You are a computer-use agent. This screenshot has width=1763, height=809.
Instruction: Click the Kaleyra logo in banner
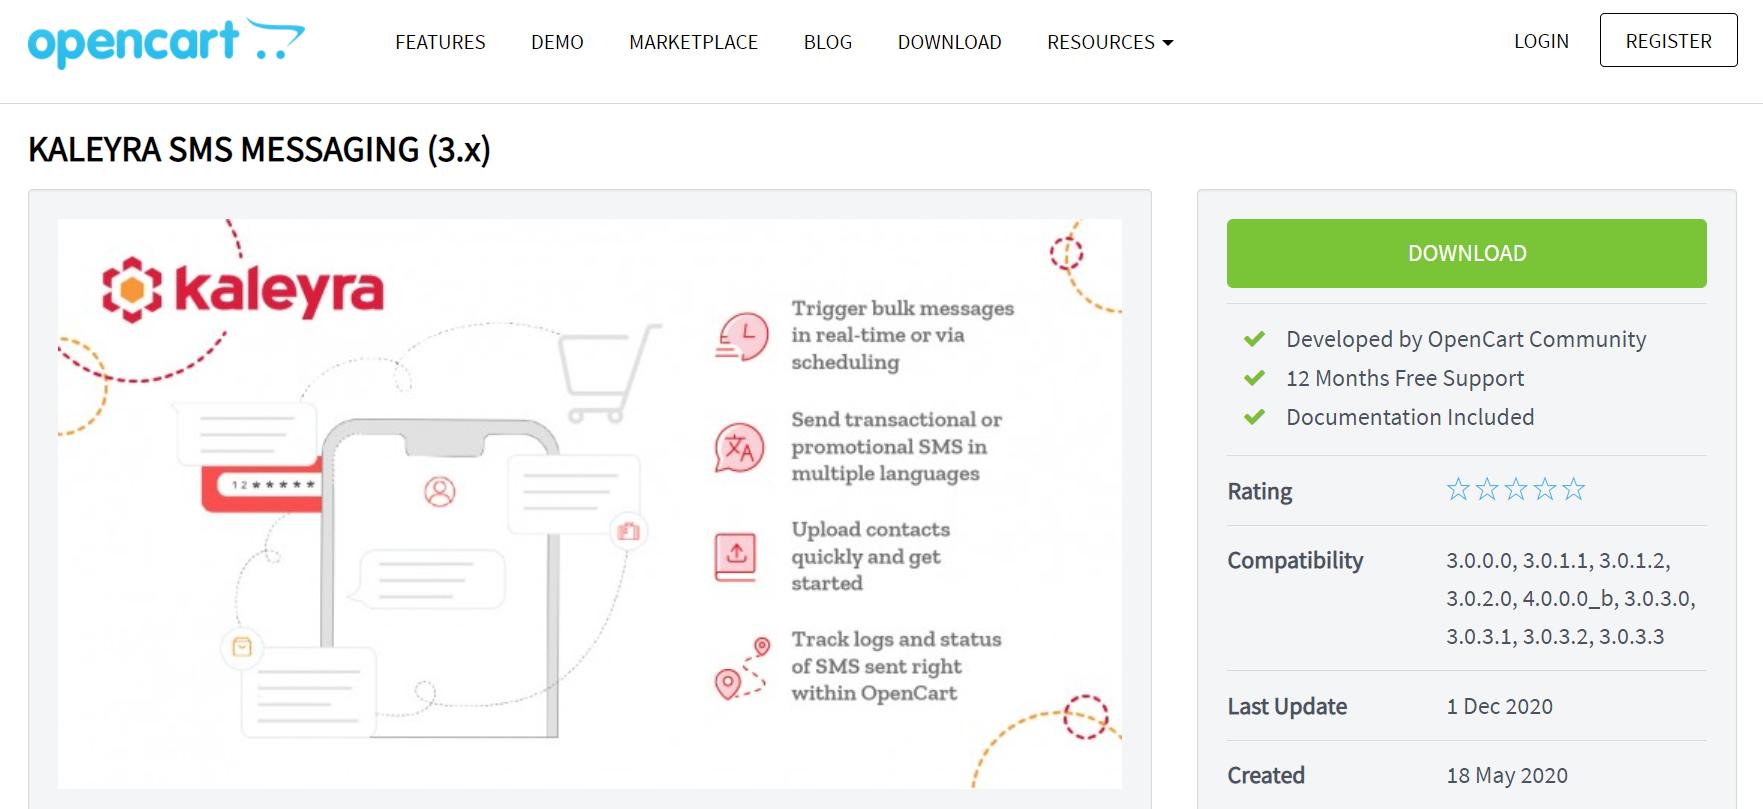243,290
